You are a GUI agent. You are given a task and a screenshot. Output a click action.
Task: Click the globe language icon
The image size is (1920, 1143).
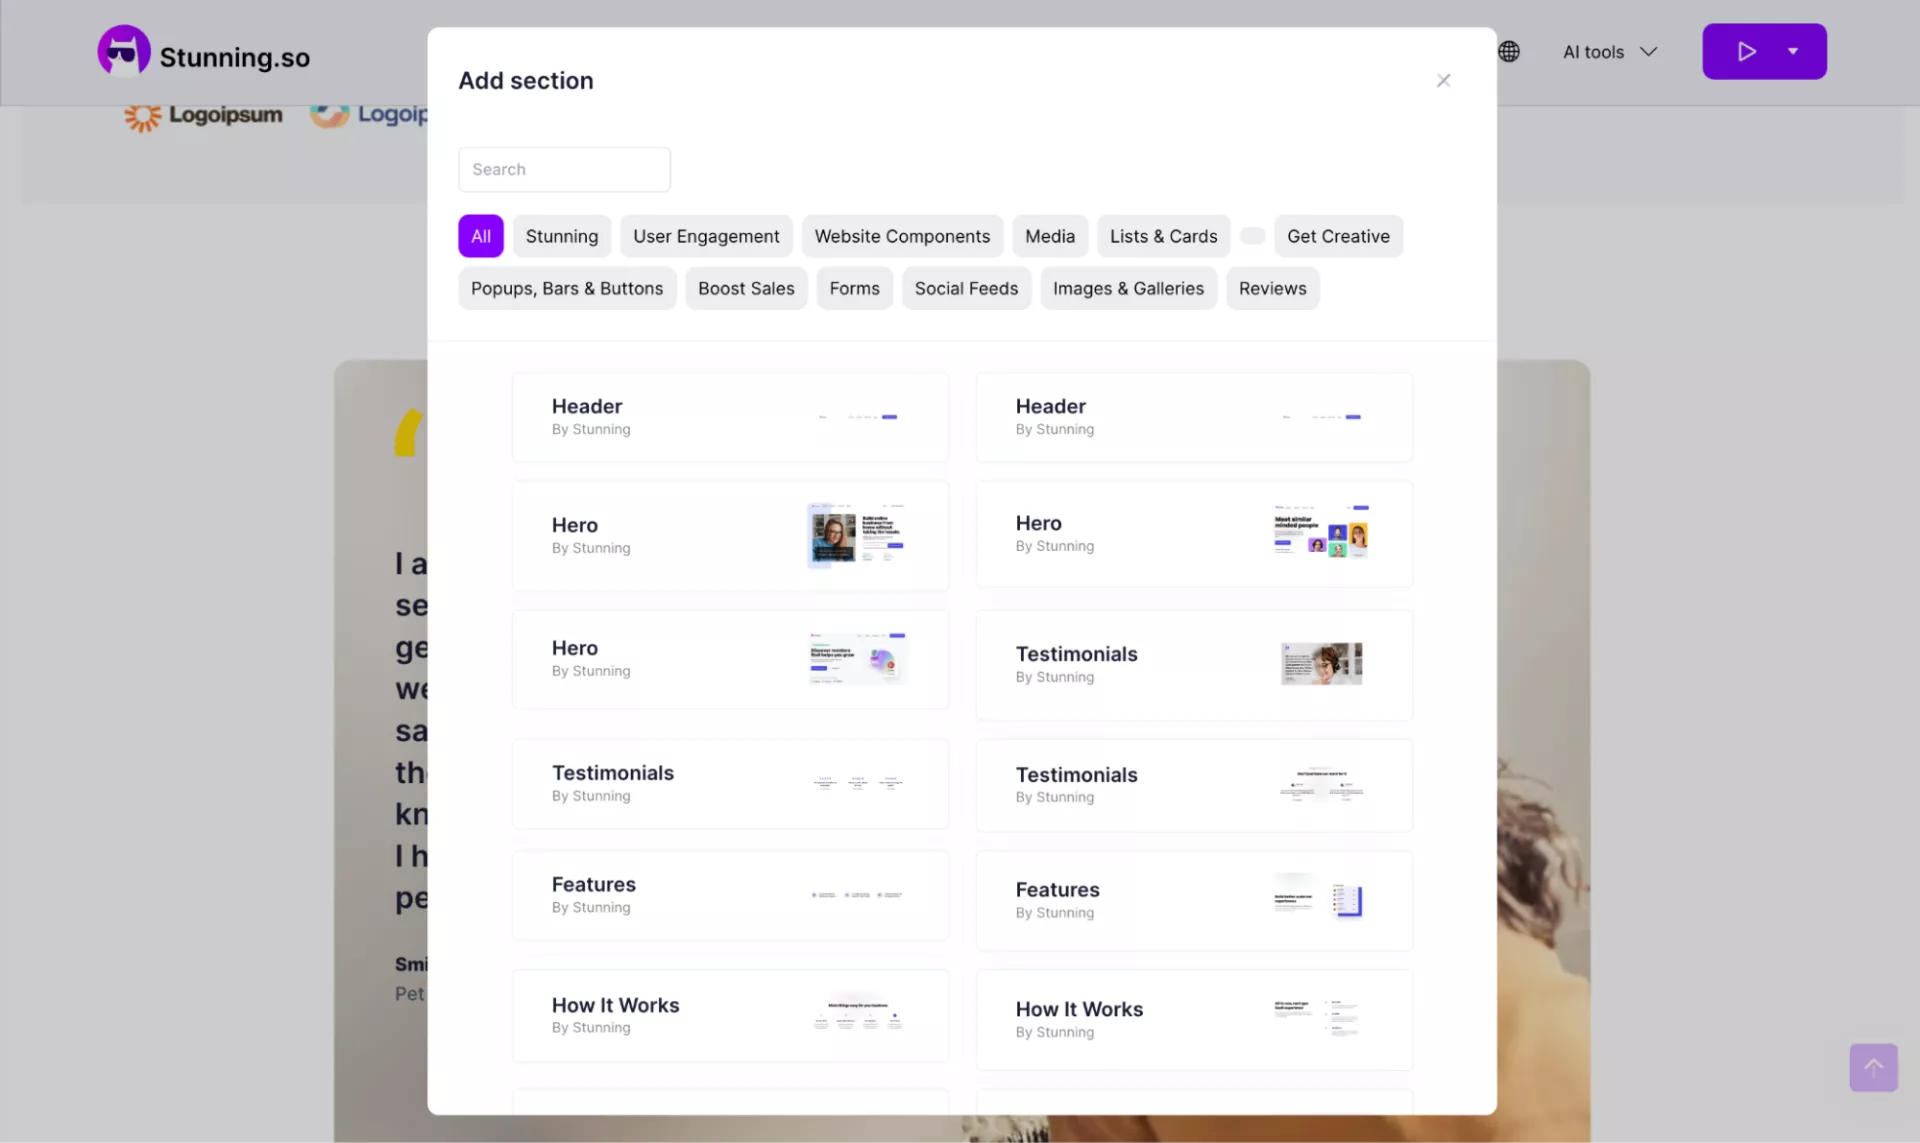(x=1509, y=52)
